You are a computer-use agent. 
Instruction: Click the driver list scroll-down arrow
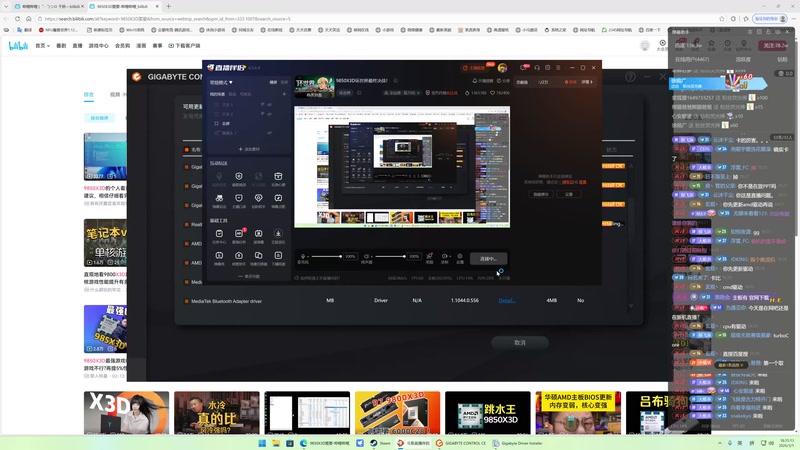tap(631, 306)
